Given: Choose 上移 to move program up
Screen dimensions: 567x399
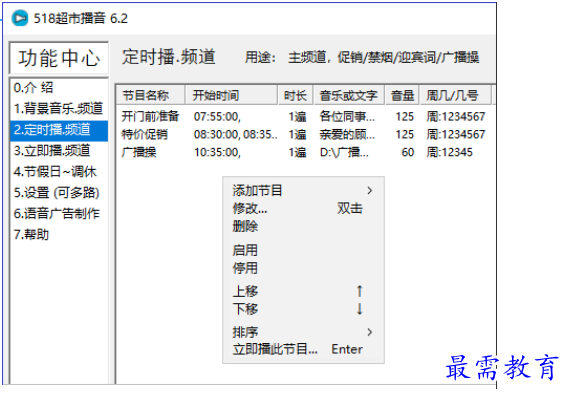Looking at the screenshot, I should click(303, 291).
